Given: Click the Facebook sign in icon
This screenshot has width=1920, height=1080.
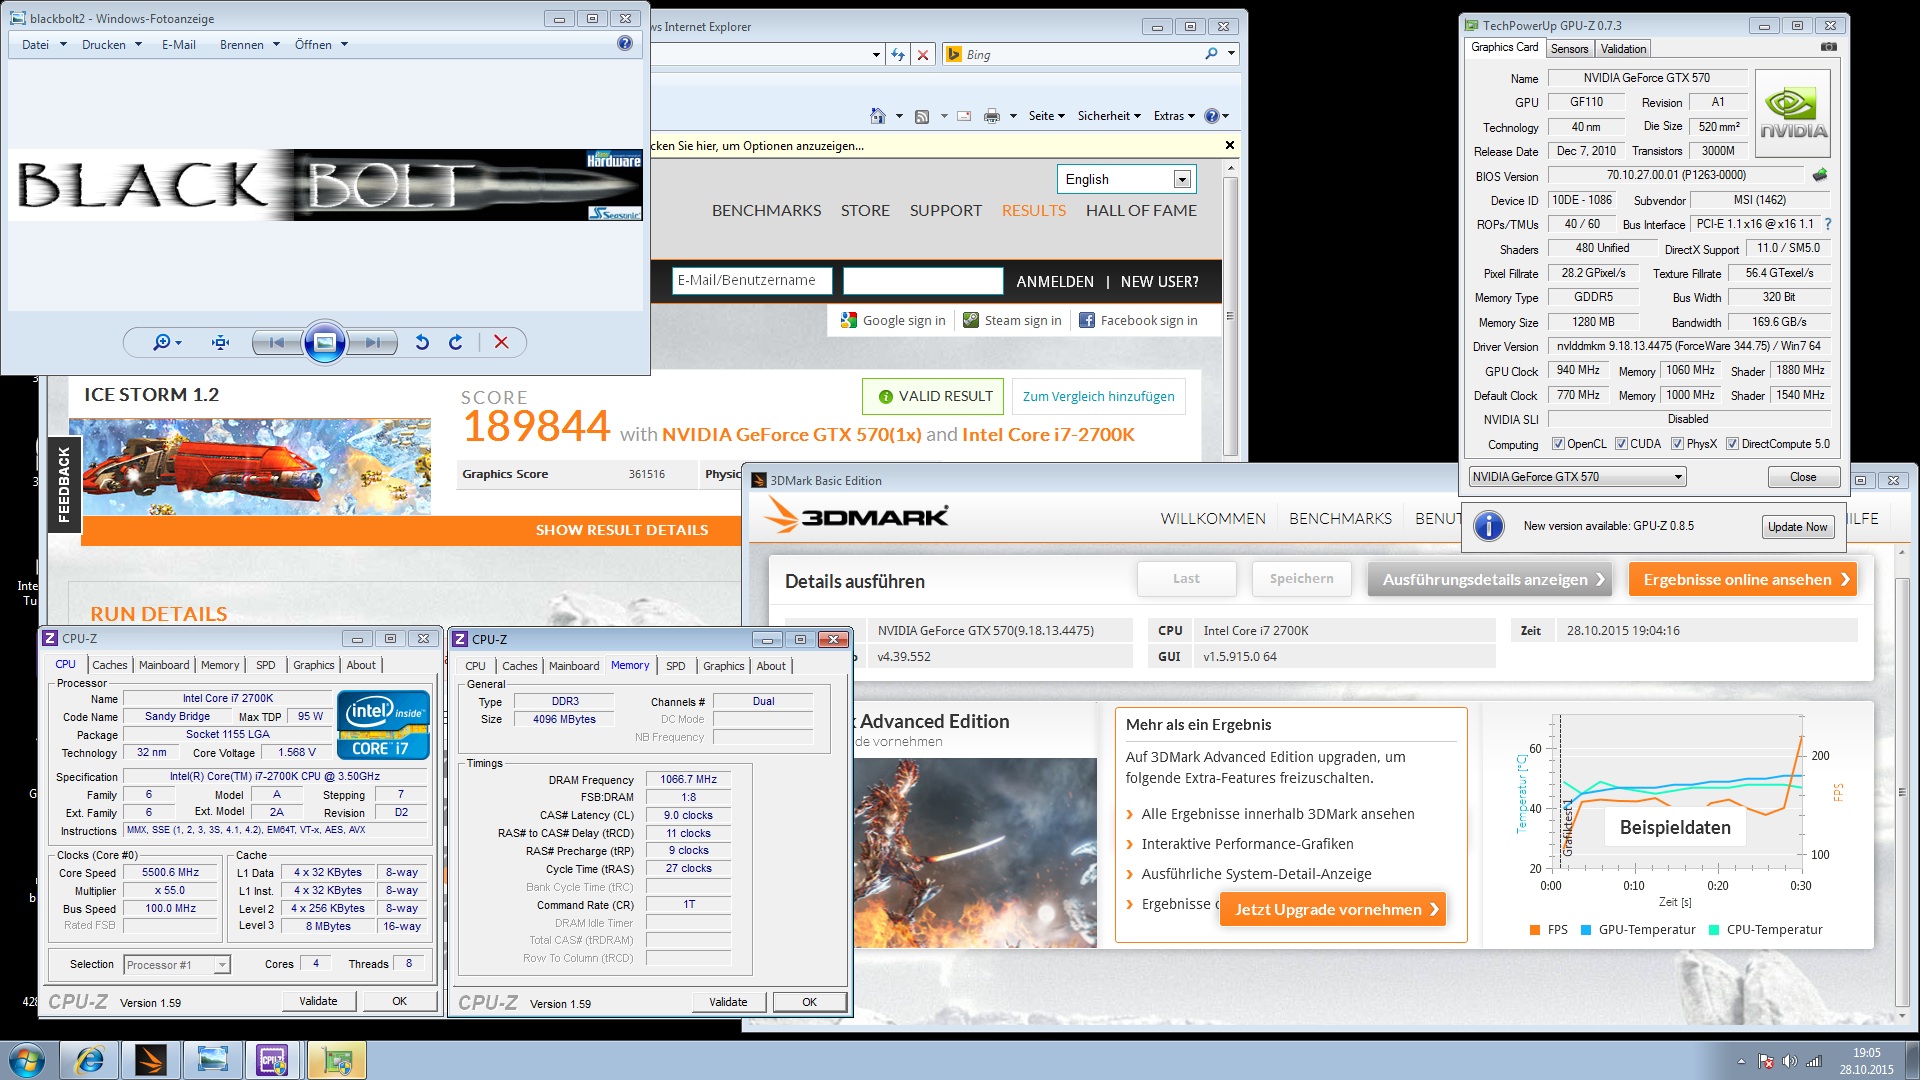Looking at the screenshot, I should pyautogui.click(x=1087, y=320).
